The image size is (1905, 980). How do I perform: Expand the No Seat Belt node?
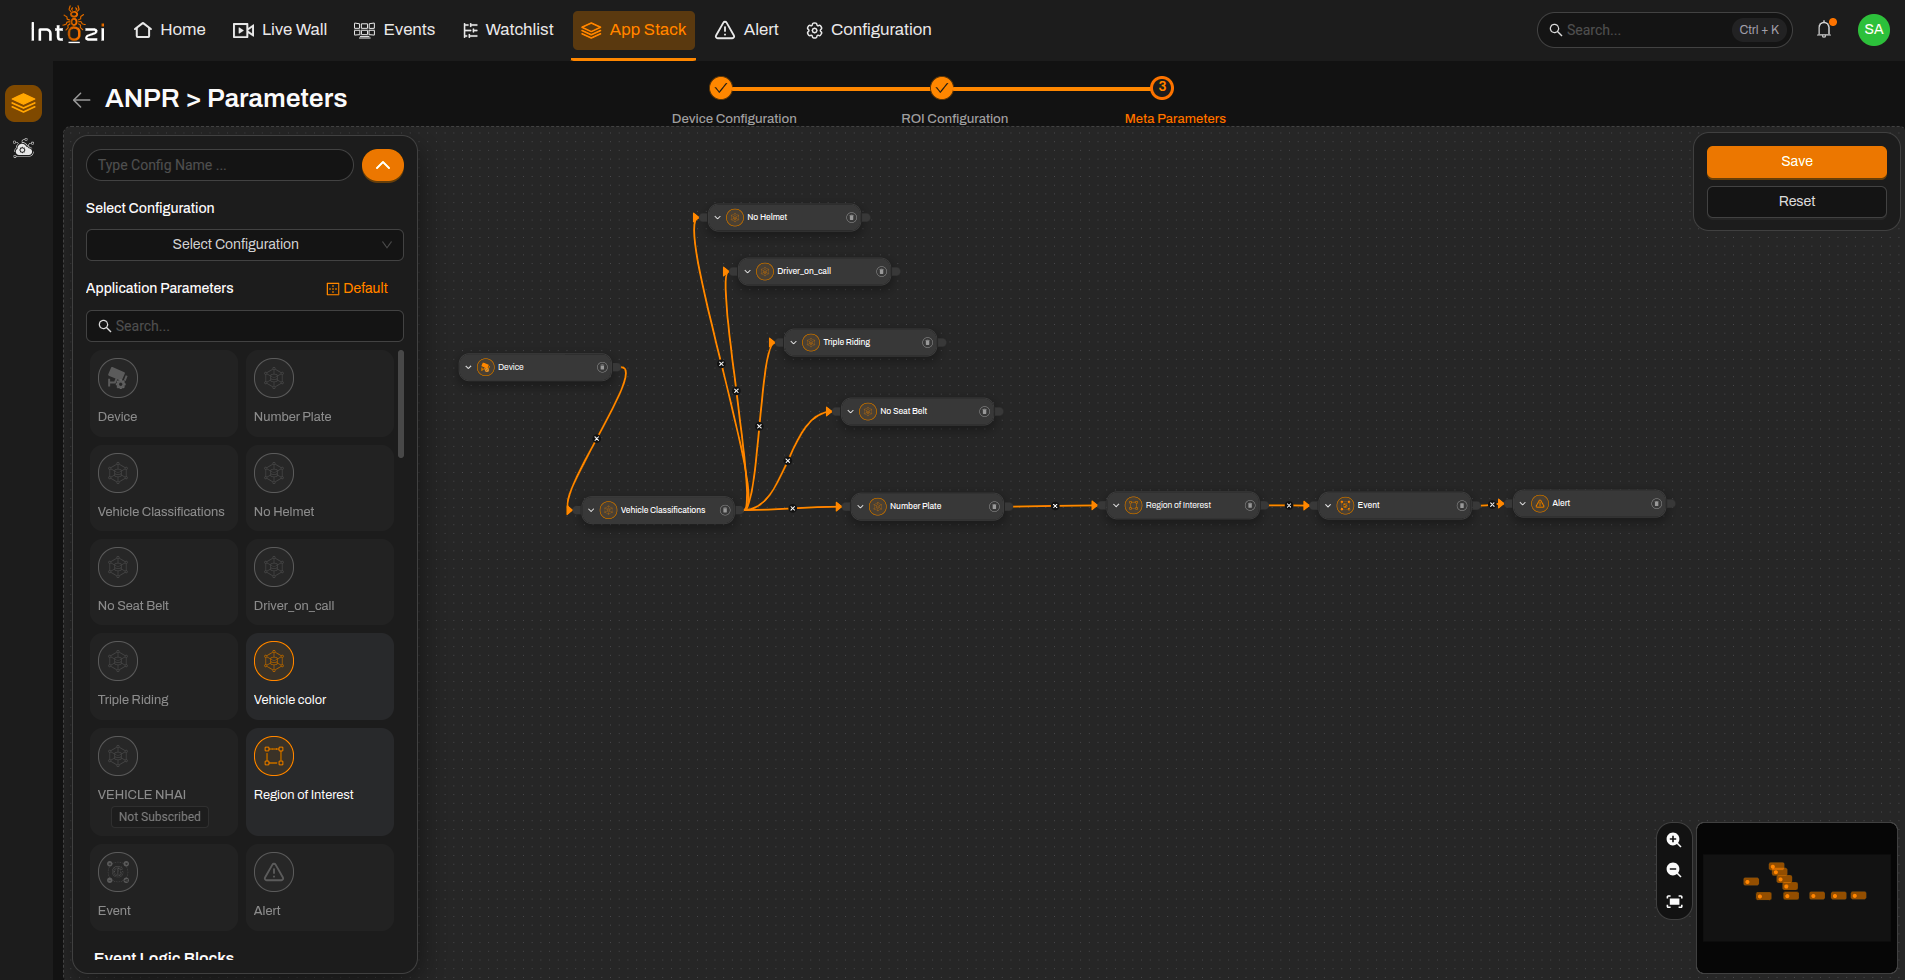850,411
